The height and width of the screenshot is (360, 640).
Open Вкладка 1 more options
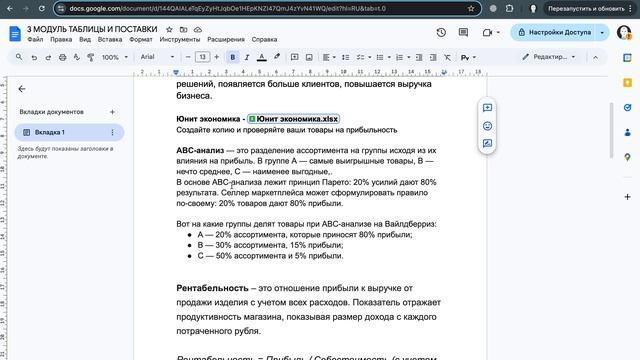(x=112, y=132)
